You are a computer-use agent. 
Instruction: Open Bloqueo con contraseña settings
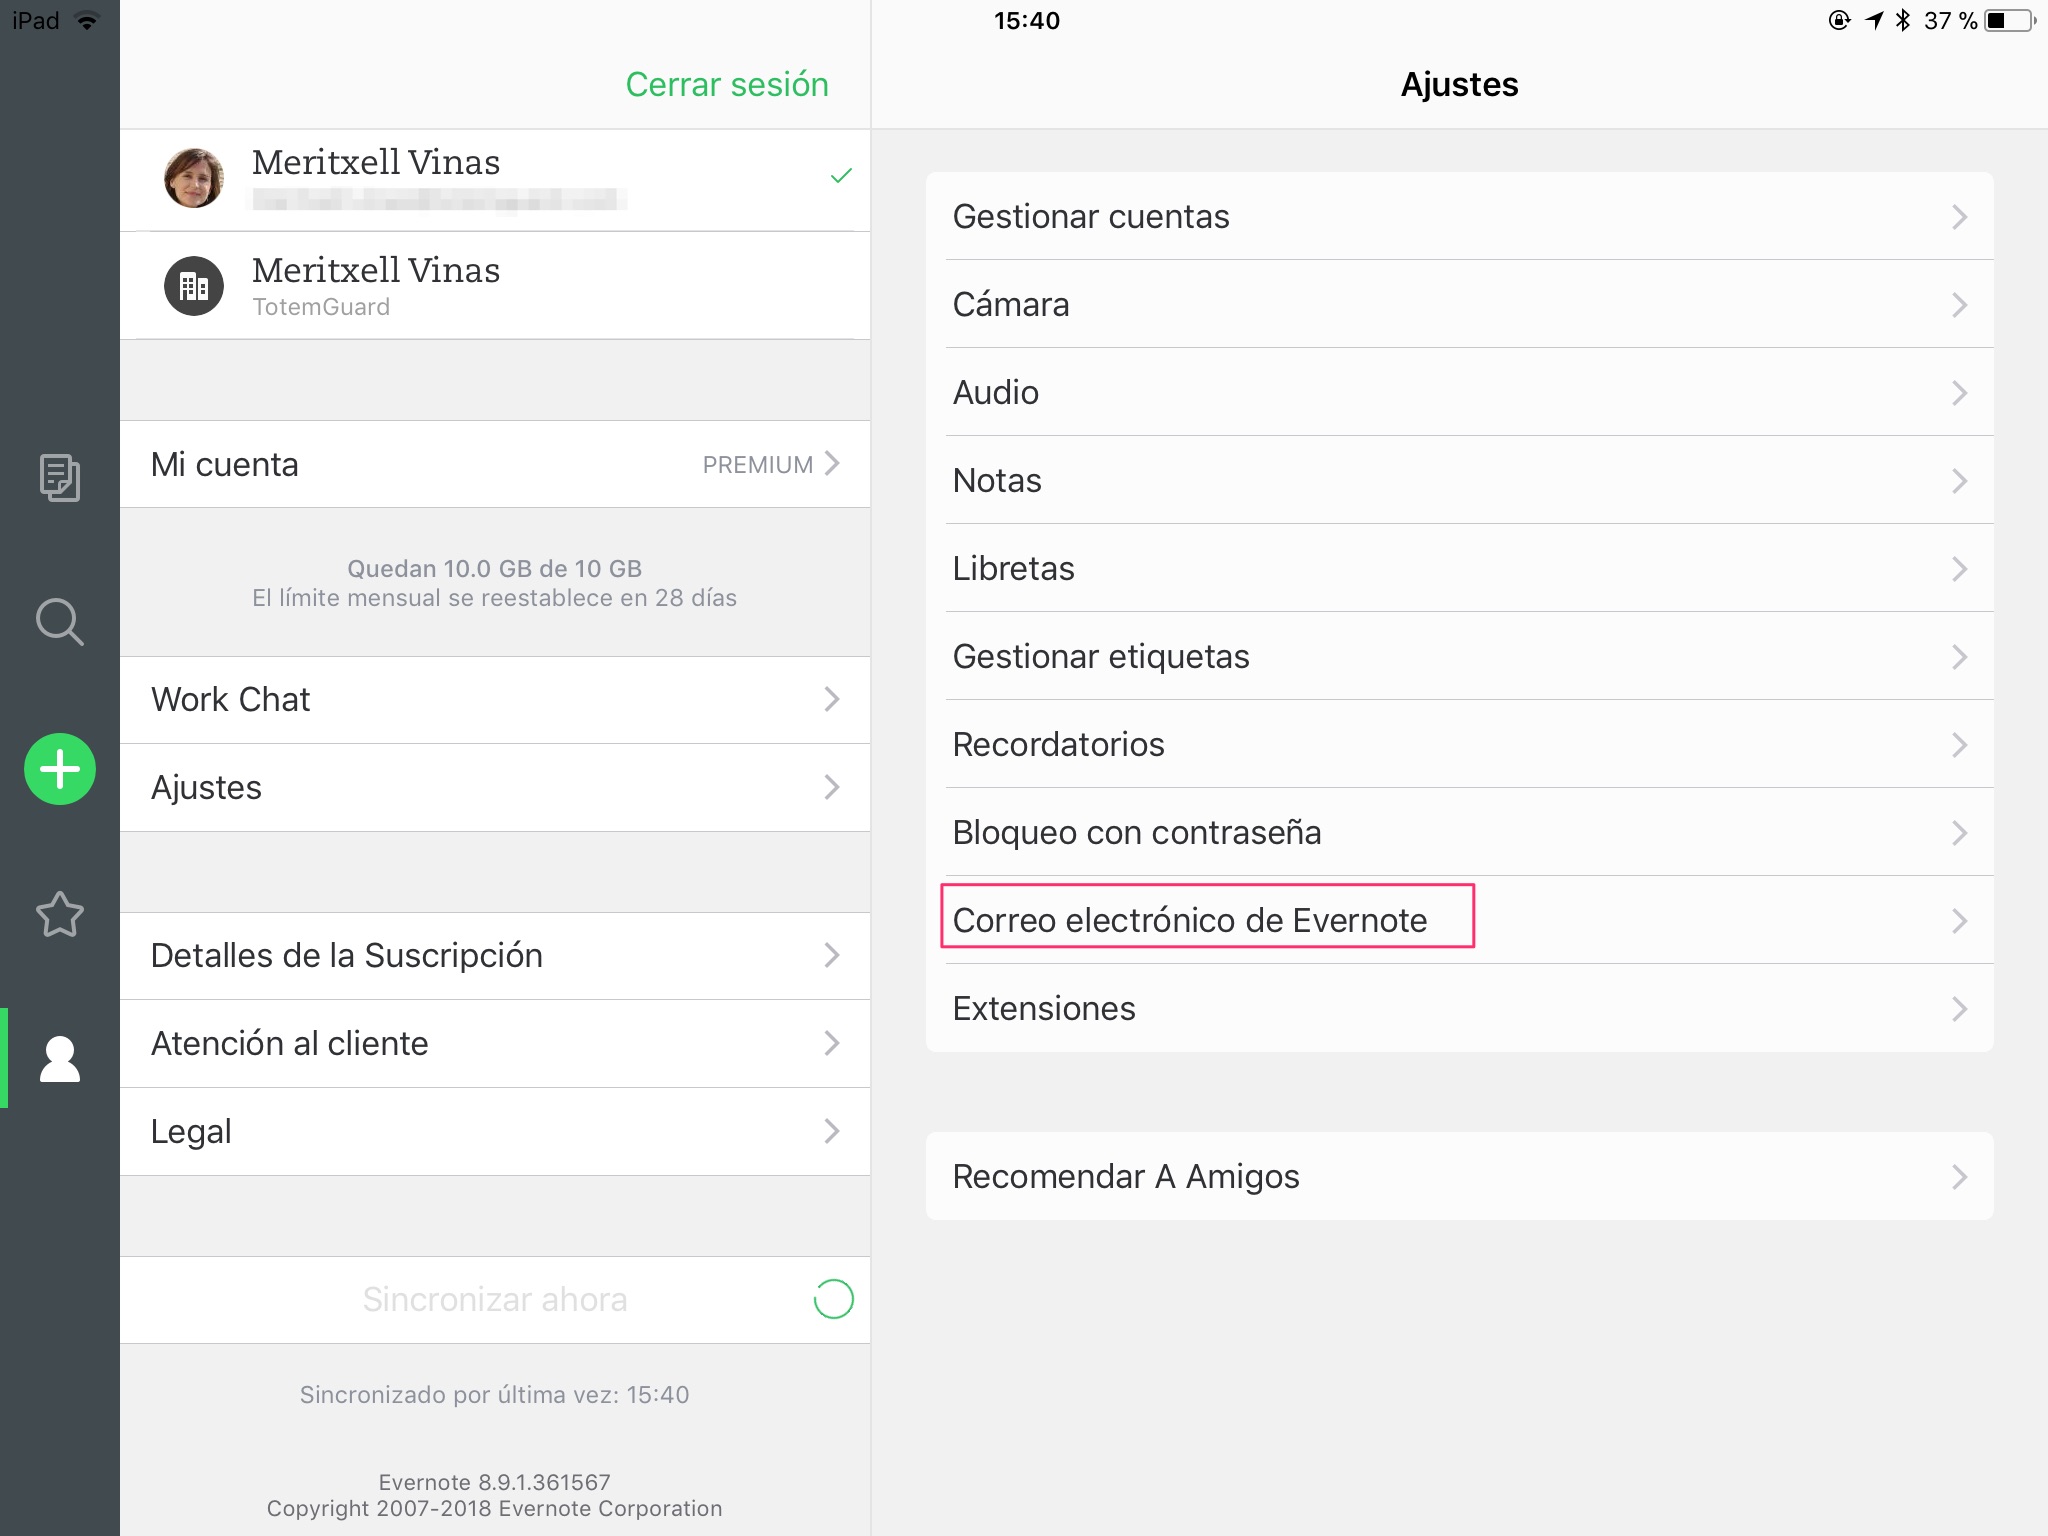point(1460,832)
